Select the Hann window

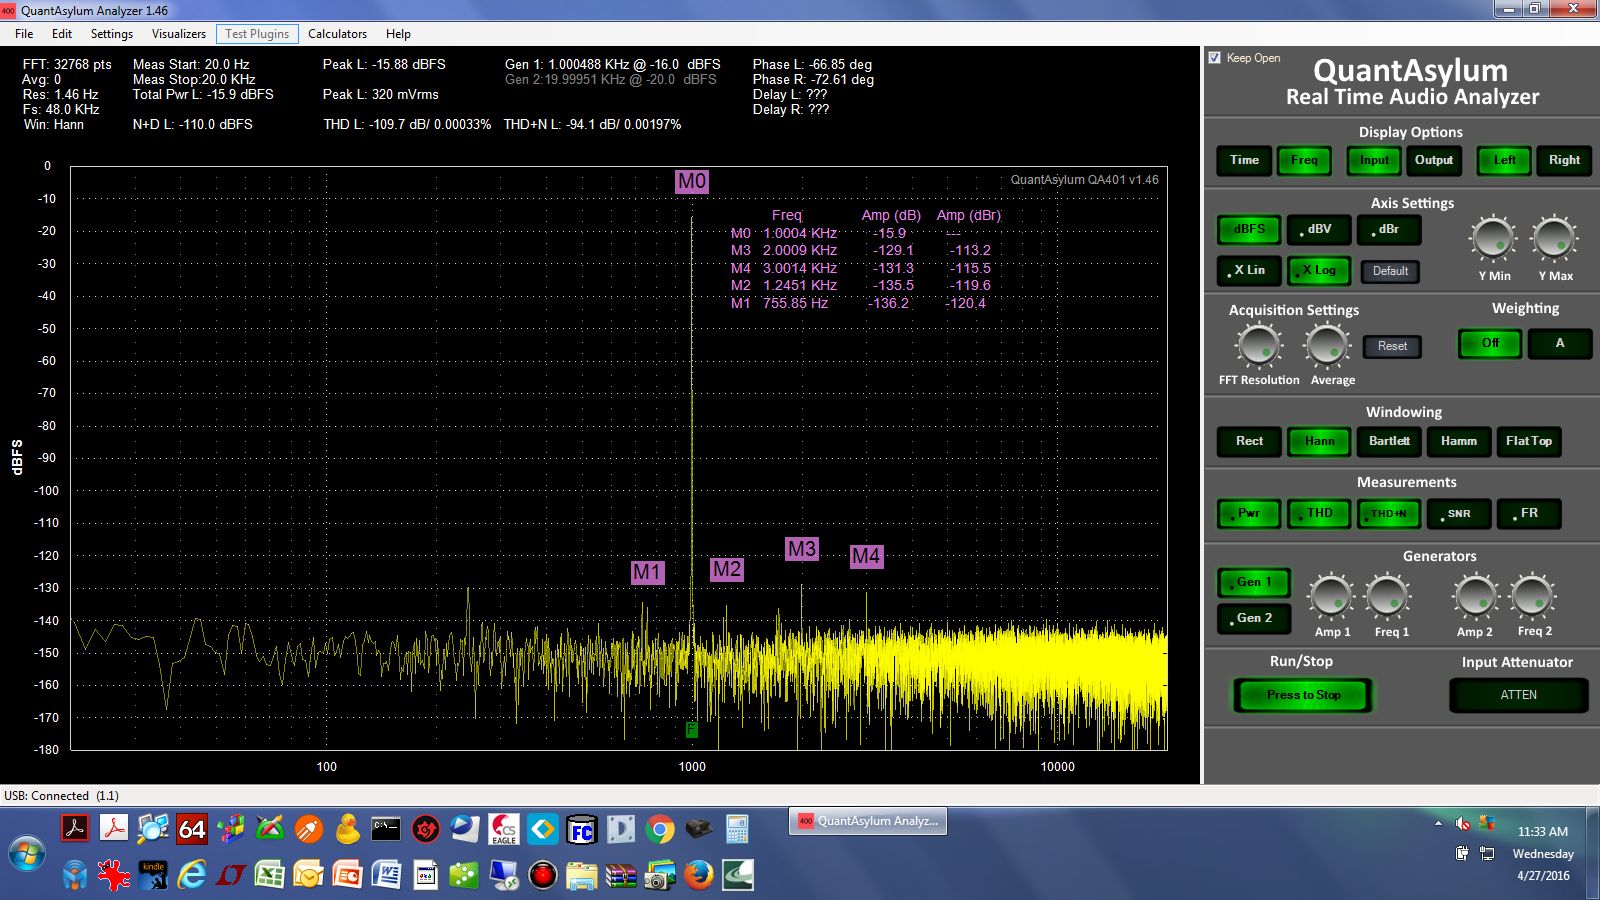click(x=1319, y=441)
